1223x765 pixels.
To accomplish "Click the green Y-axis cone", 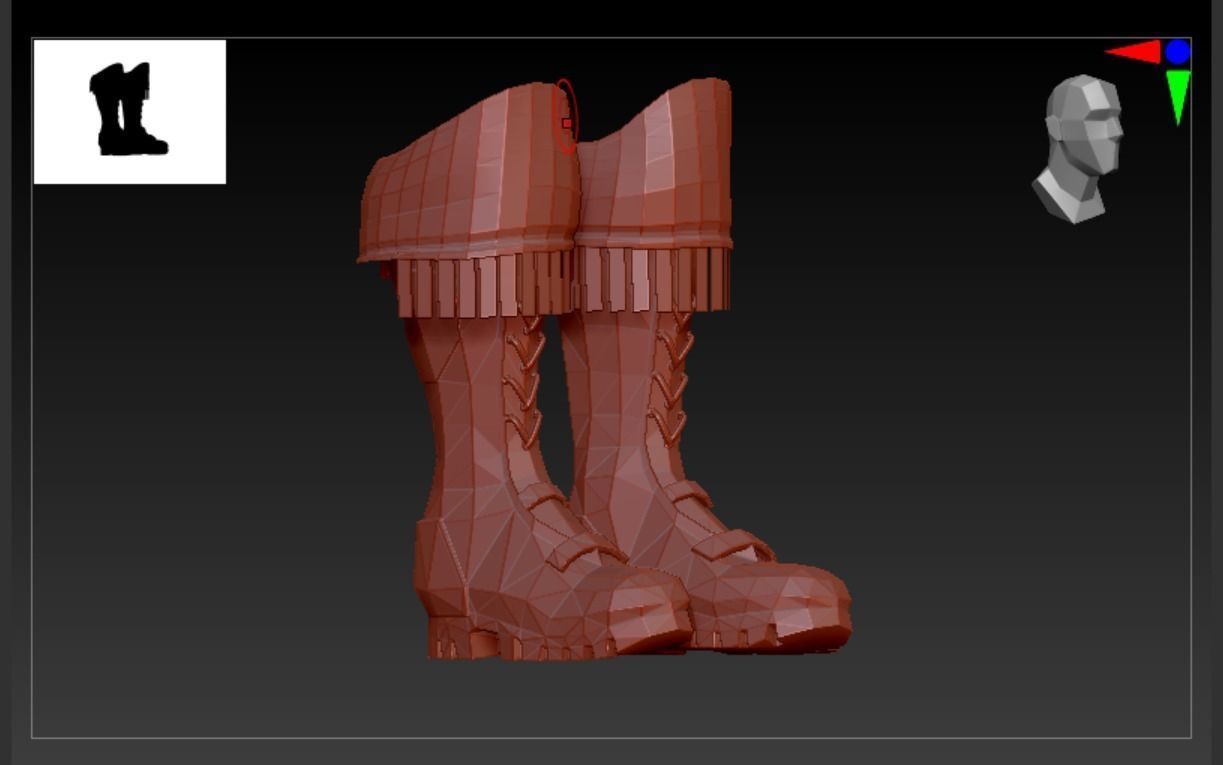I will point(1178,97).
